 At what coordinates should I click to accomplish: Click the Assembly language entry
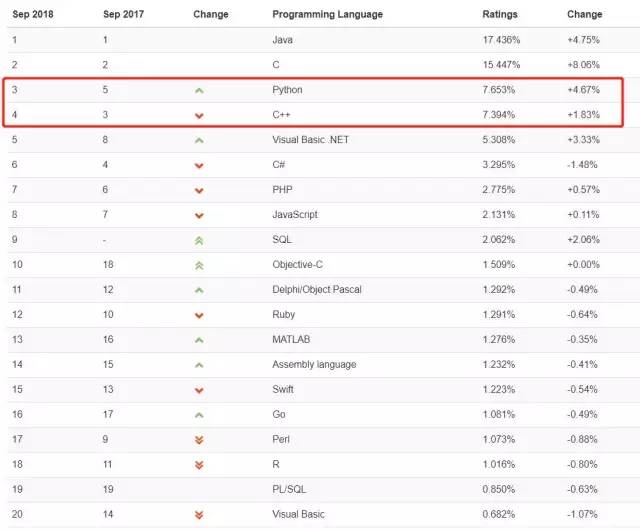[313, 364]
